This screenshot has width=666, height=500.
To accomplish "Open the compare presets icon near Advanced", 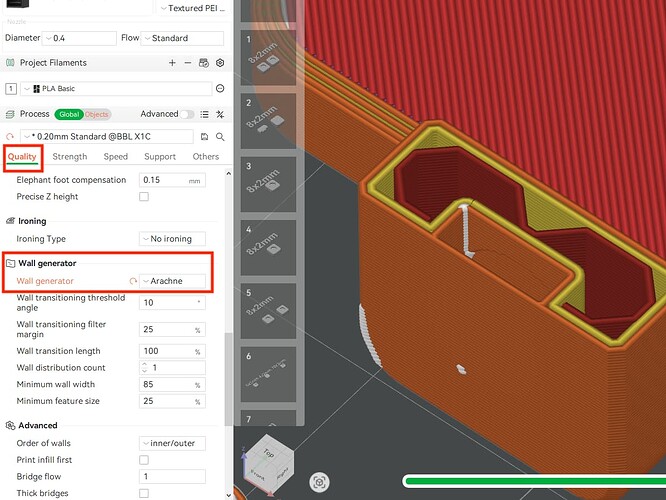I will (x=220, y=114).
